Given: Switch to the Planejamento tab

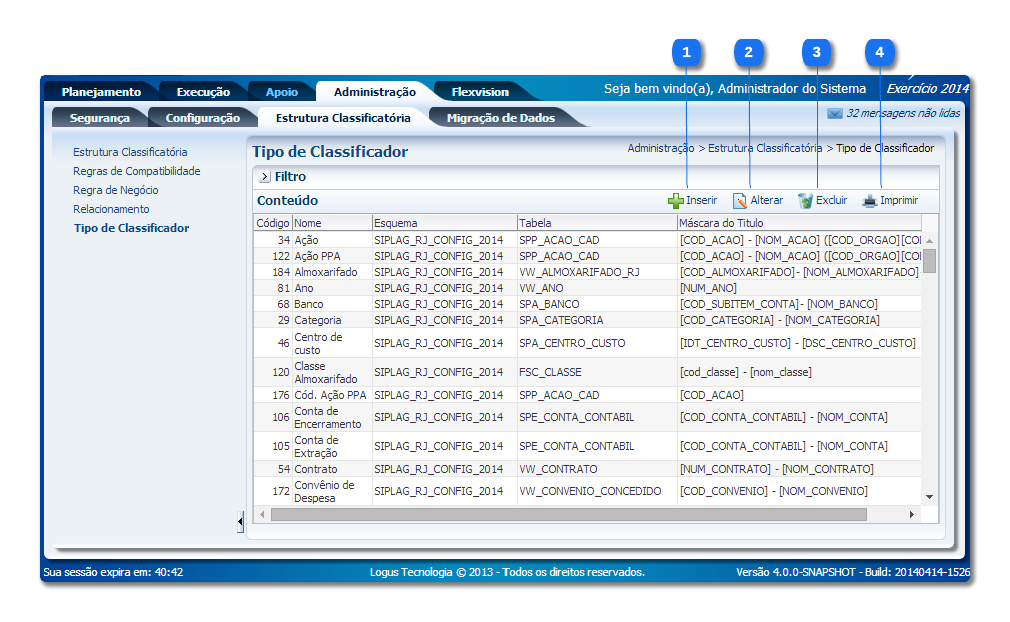Looking at the screenshot, I should pos(101,92).
